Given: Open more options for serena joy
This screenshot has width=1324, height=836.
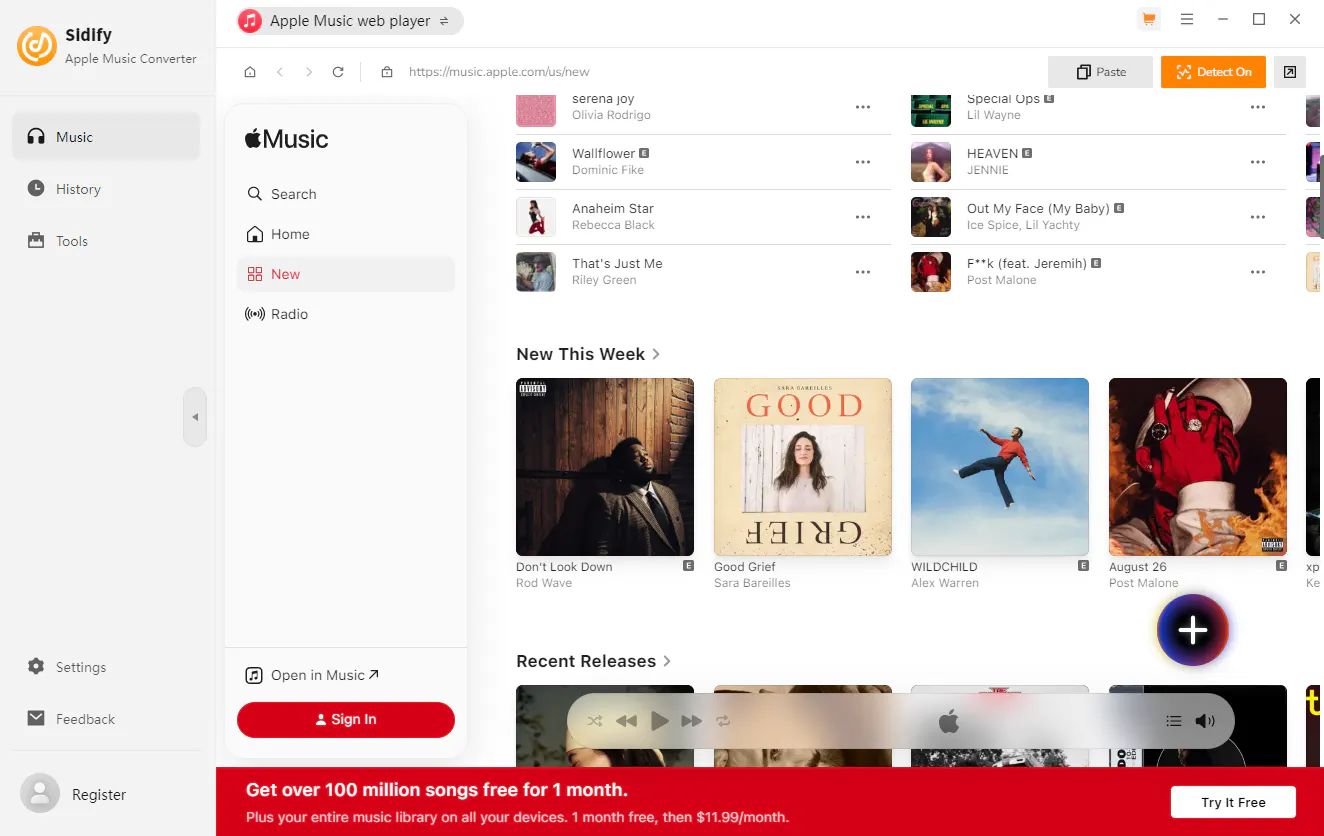Looking at the screenshot, I should (x=862, y=107).
